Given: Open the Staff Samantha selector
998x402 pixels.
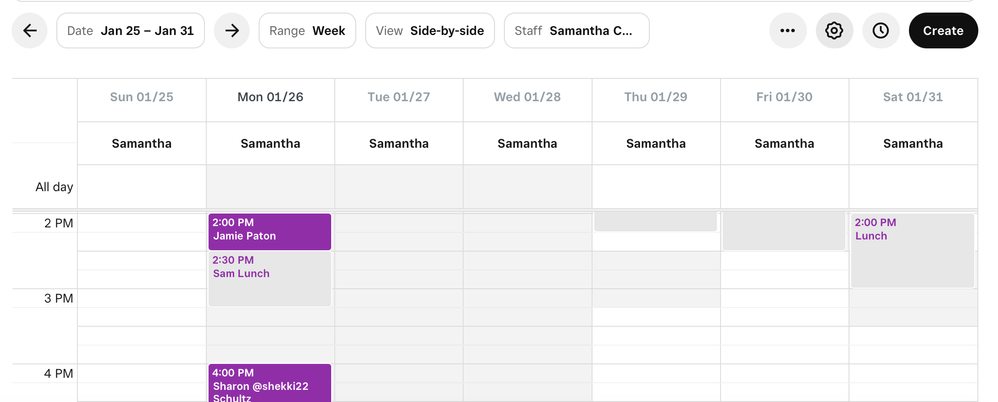Looking at the screenshot, I should [x=576, y=31].
